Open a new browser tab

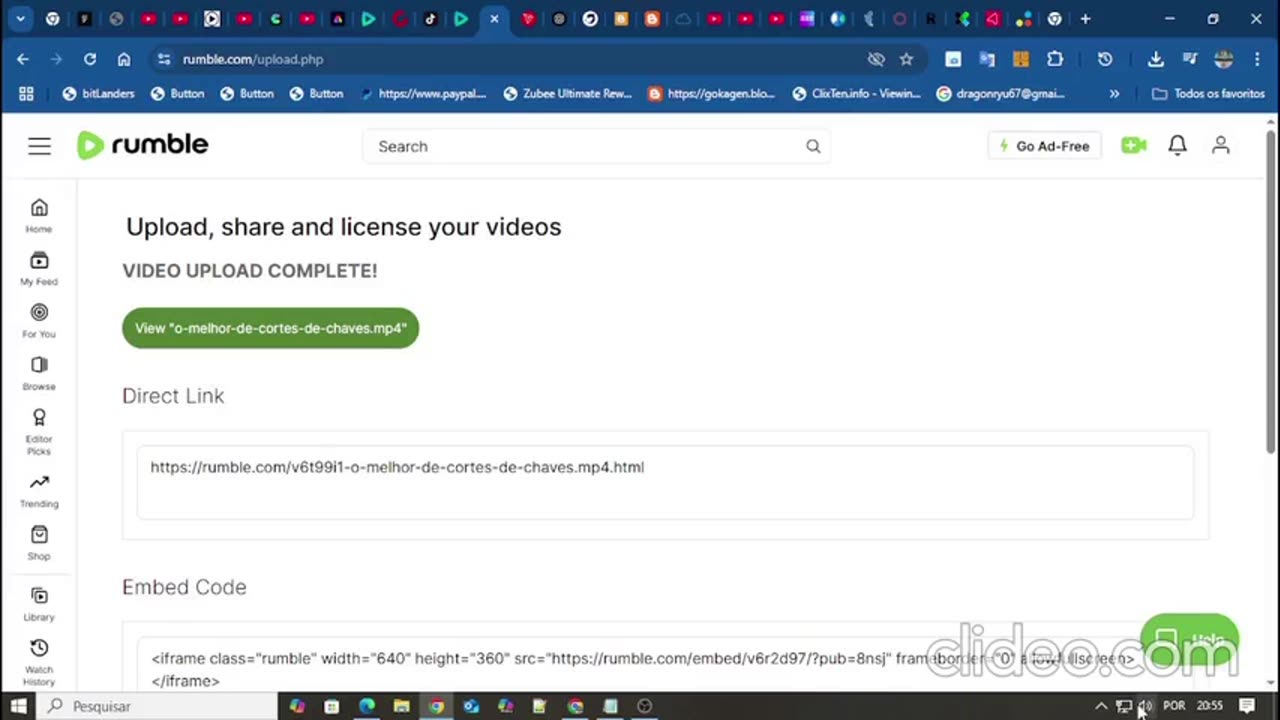coord(1085,19)
